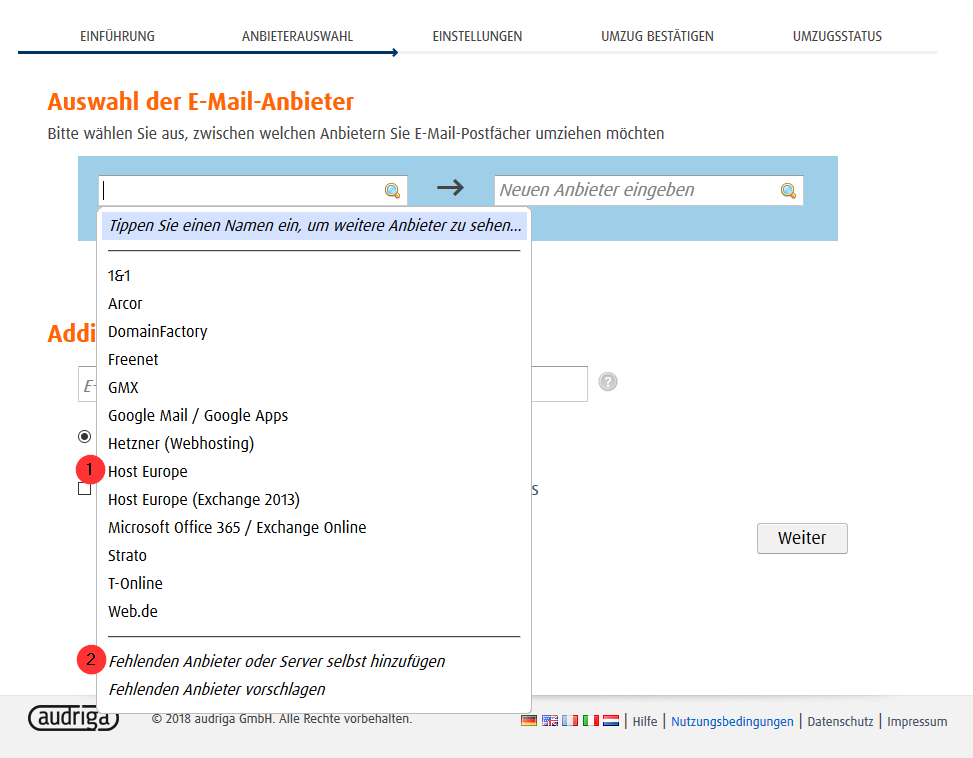Open the Impressum link
The height and width of the screenshot is (758, 973).
917,721
